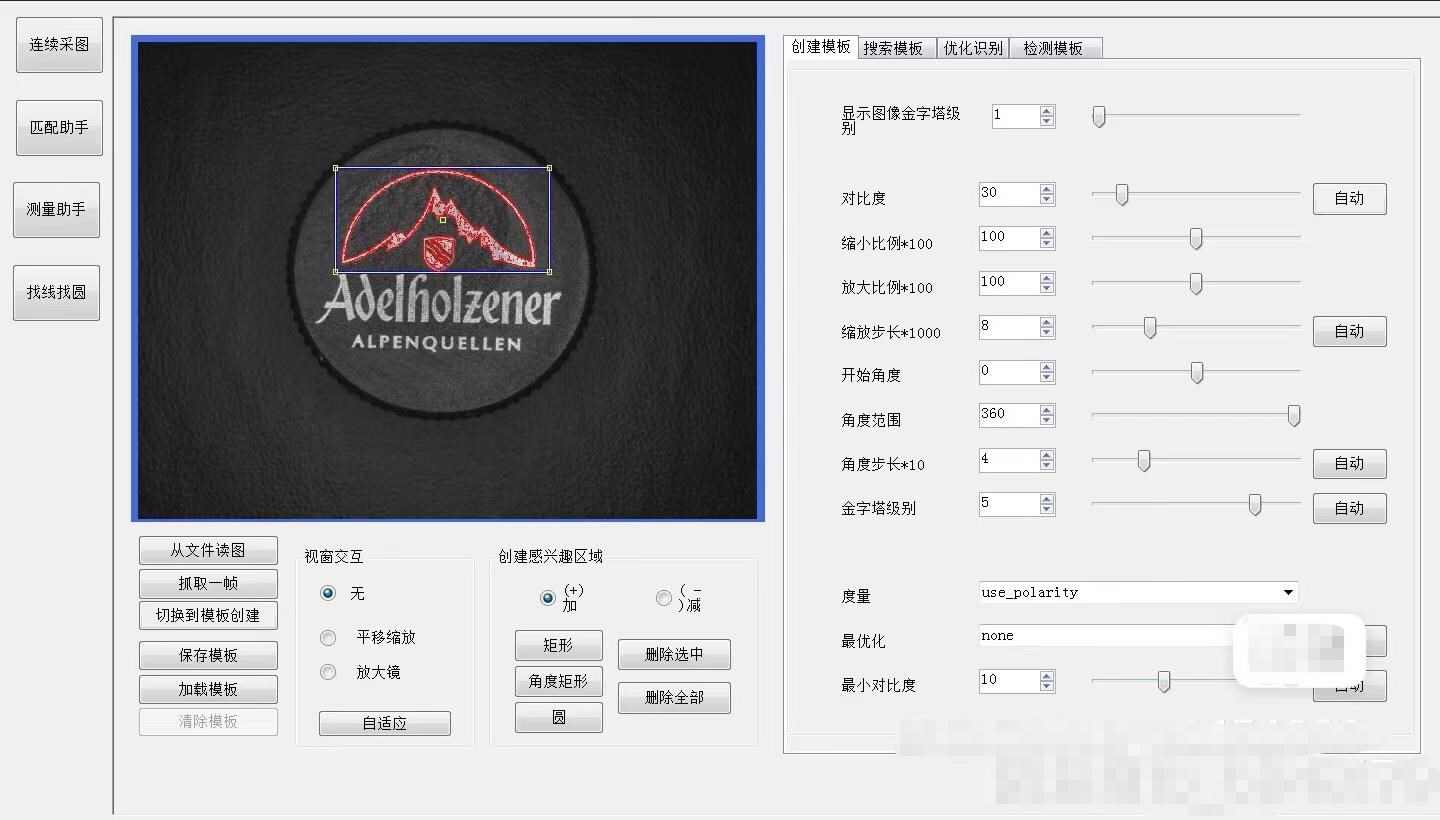Click 自动 button for 金字塔级别
The height and width of the screenshot is (820, 1440).
(x=1349, y=508)
